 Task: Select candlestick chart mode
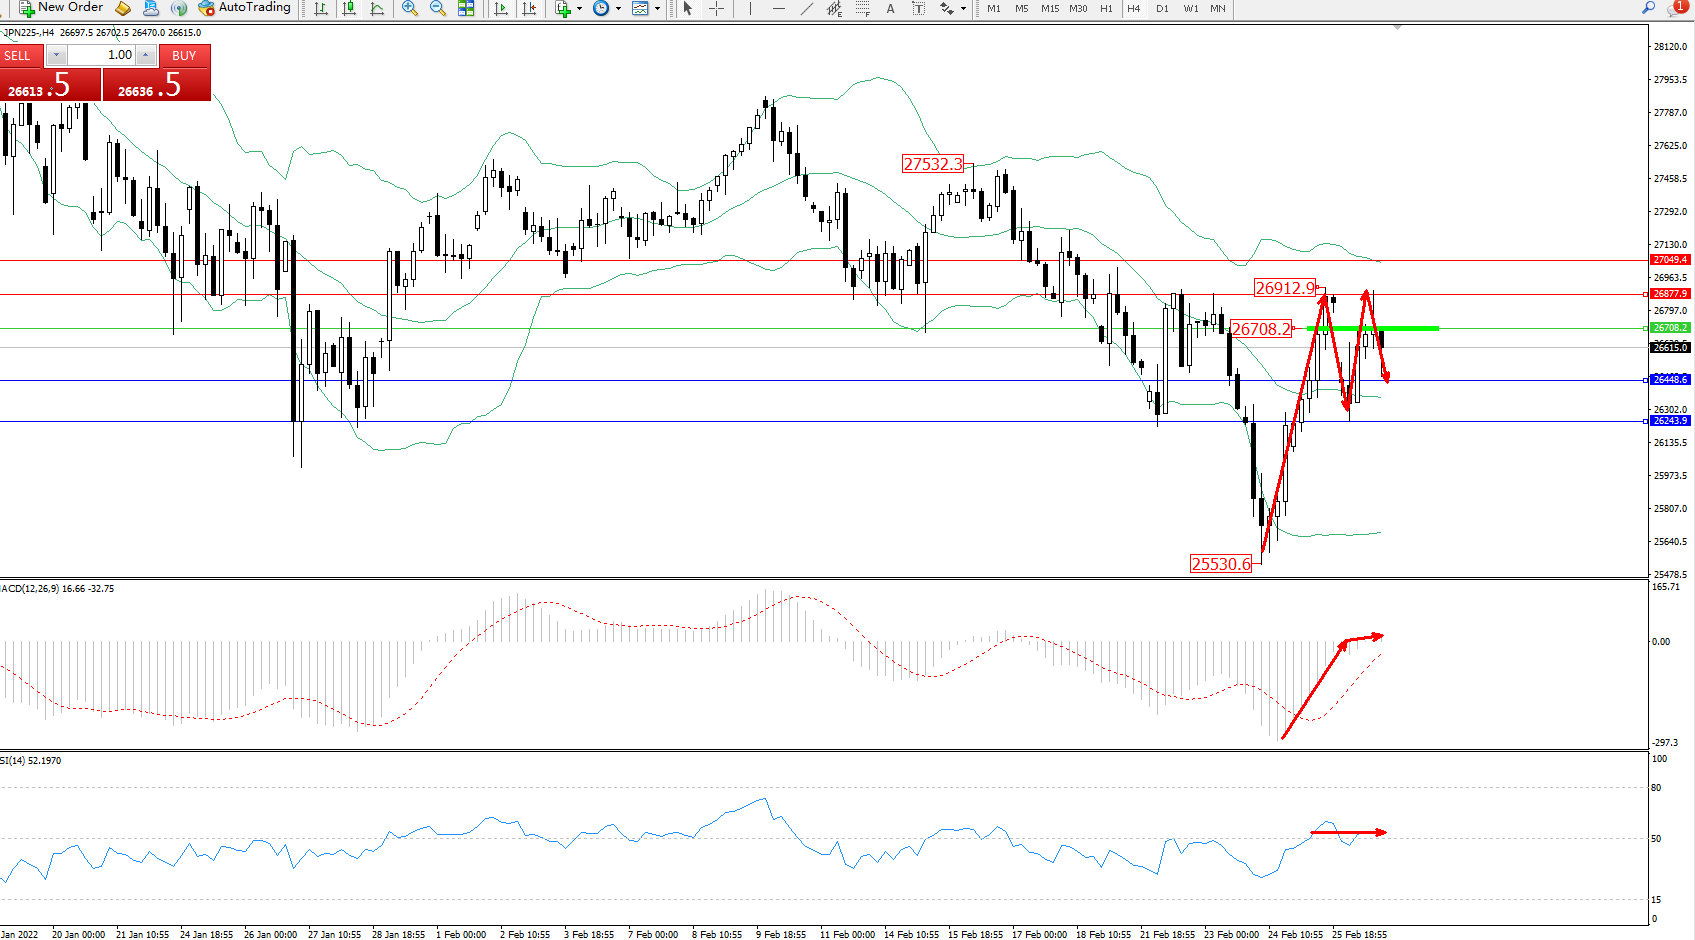pyautogui.click(x=349, y=8)
